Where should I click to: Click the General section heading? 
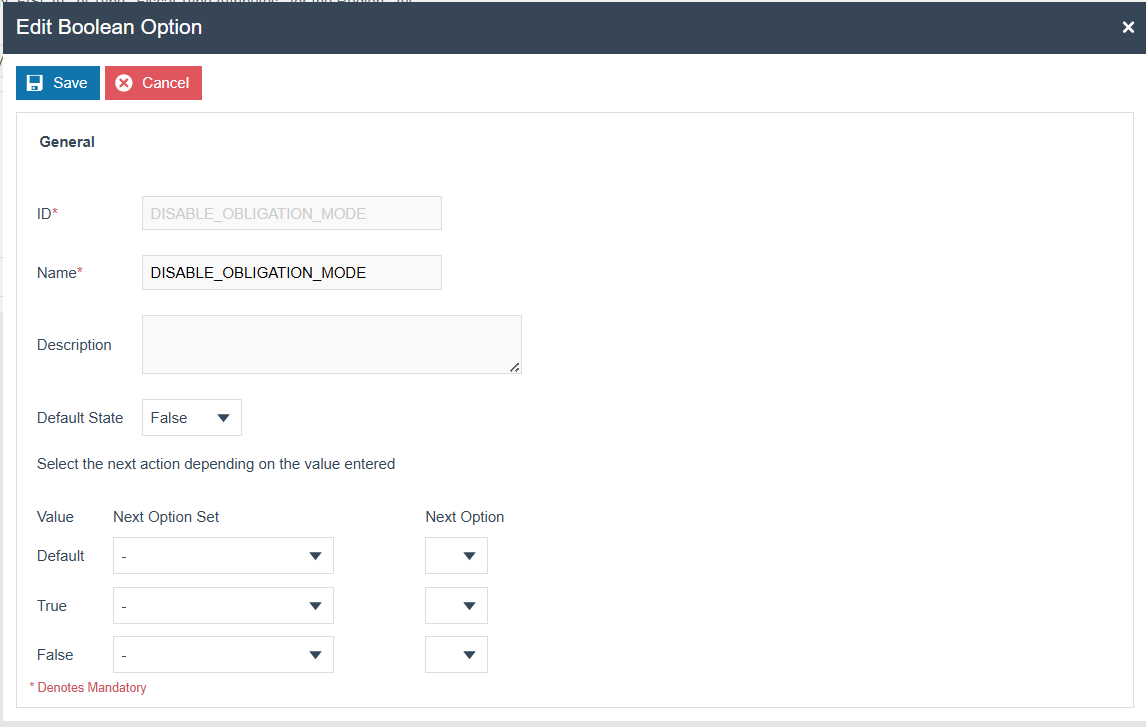click(x=67, y=142)
